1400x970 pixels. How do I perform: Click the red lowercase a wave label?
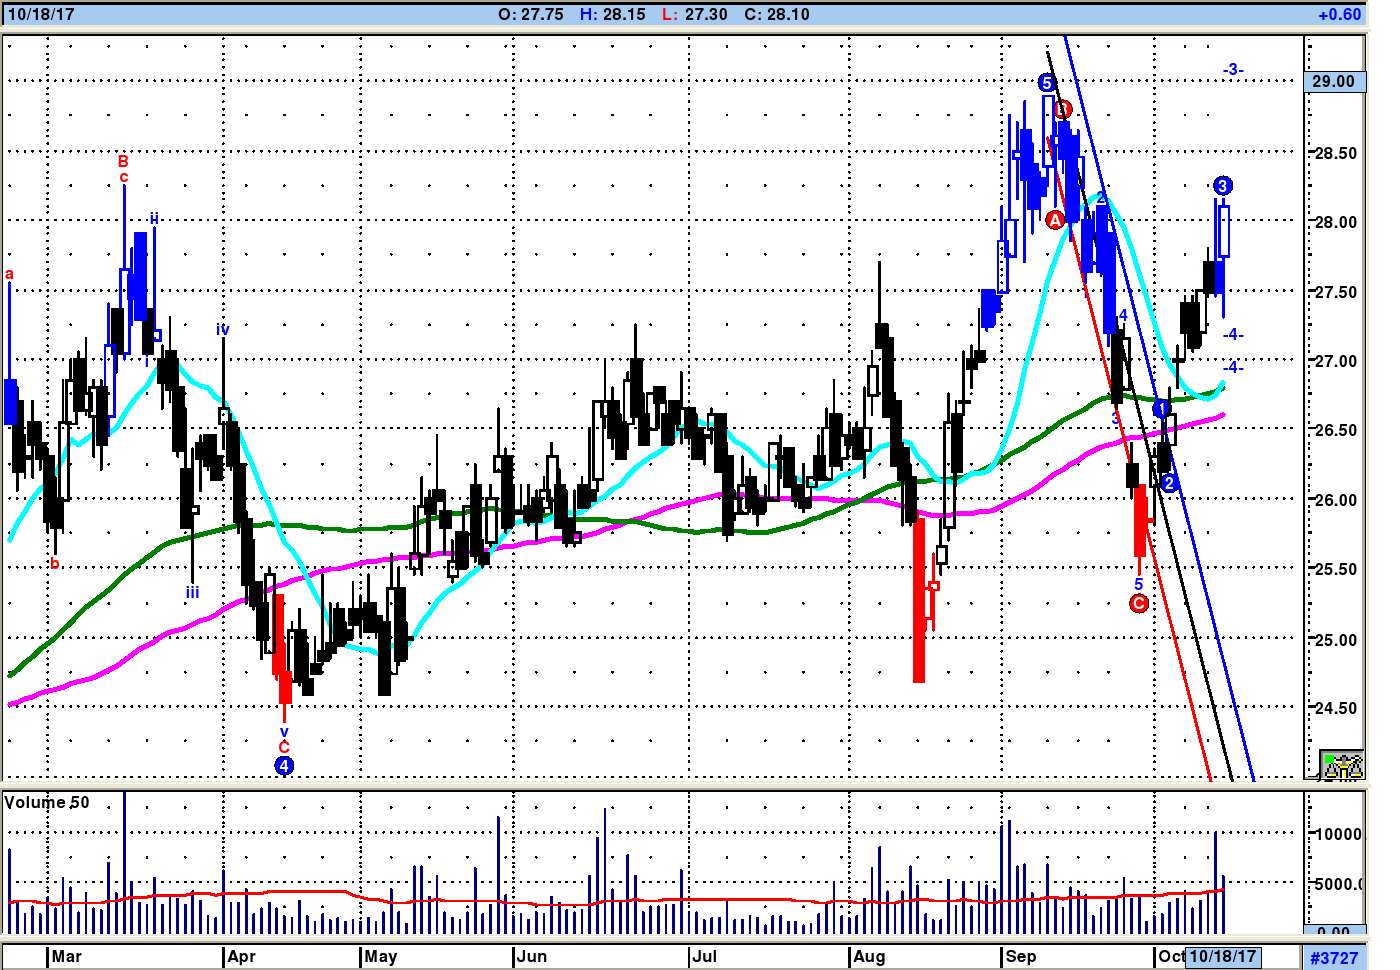point(10,274)
